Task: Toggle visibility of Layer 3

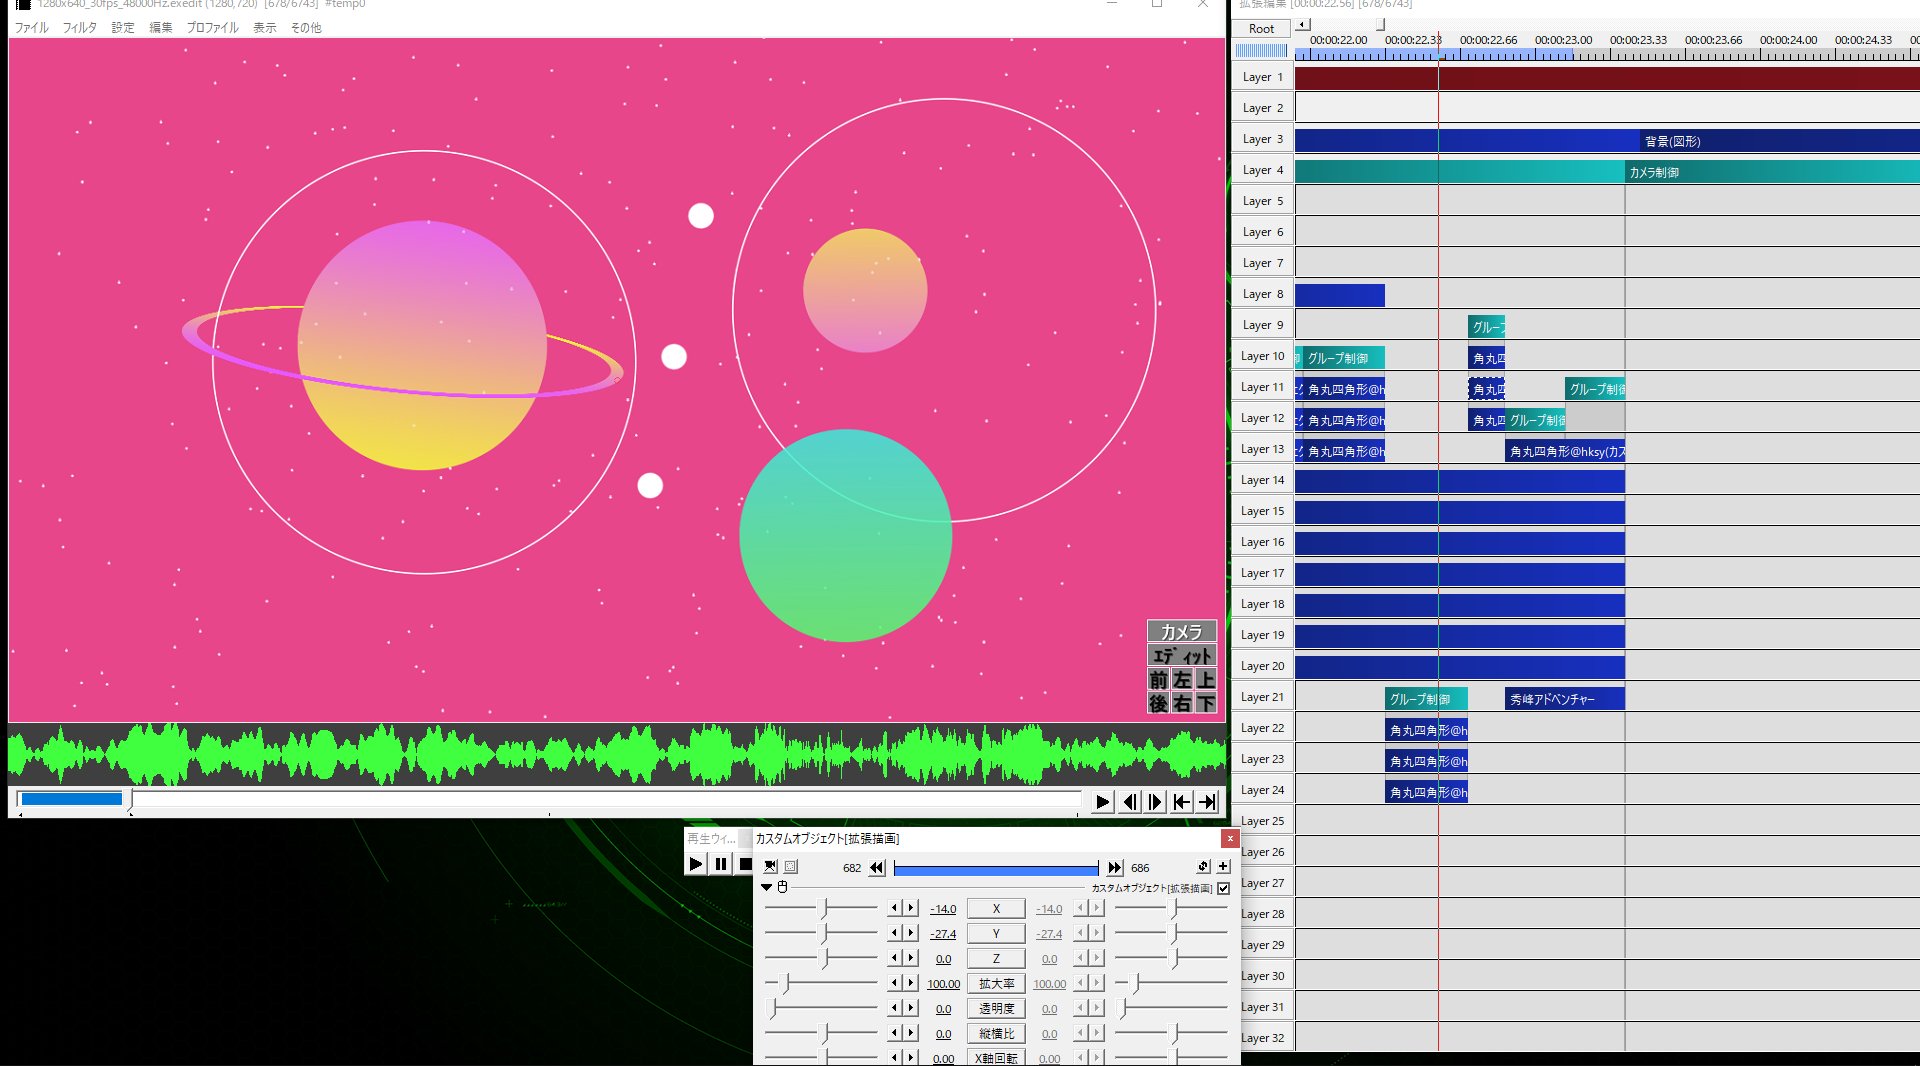Action: (x=1263, y=139)
